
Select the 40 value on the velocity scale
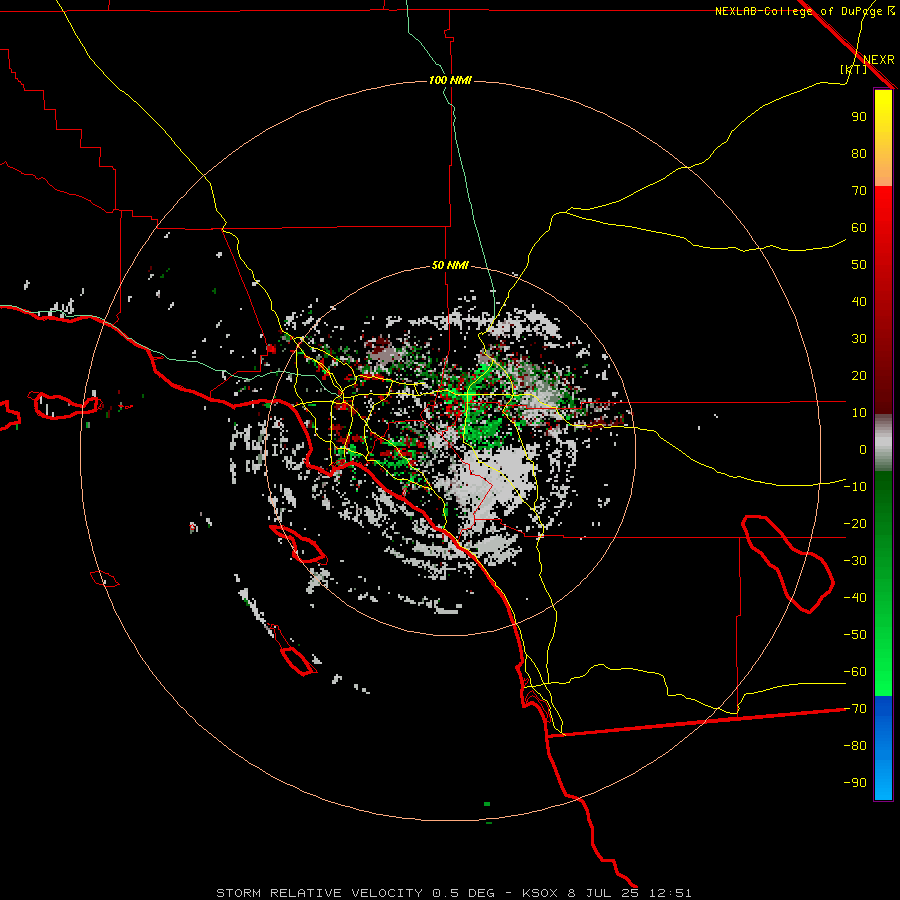859,301
